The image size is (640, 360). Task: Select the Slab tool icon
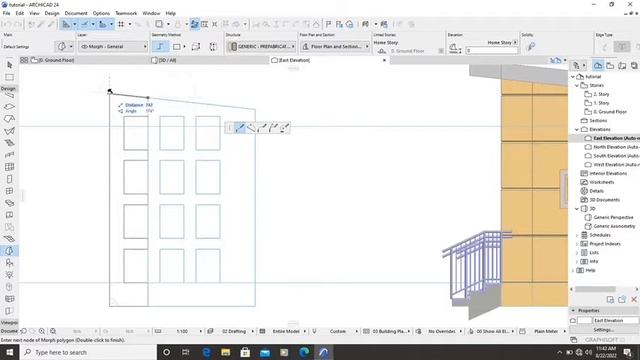[9, 107]
